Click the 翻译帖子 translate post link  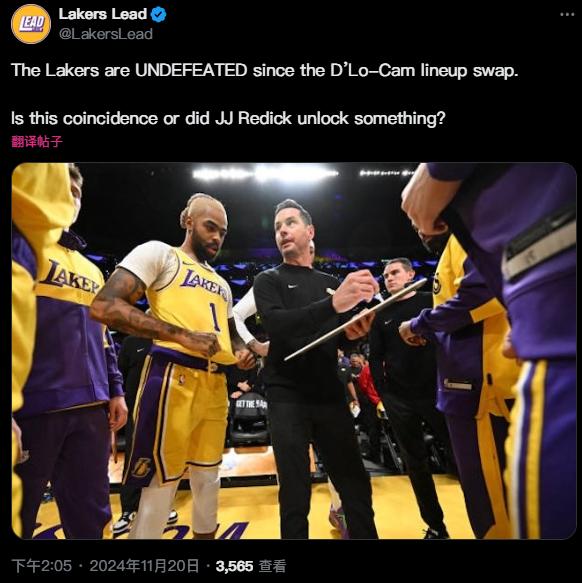click(x=37, y=142)
